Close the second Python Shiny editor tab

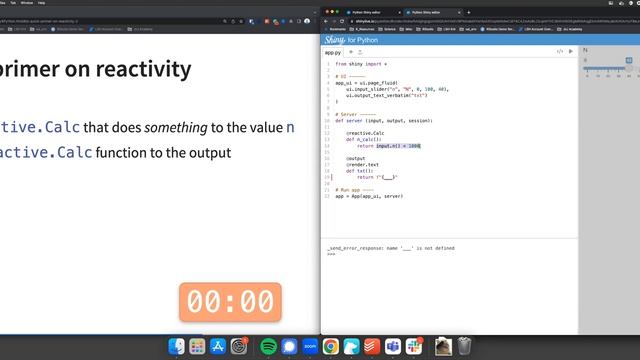[459, 12]
